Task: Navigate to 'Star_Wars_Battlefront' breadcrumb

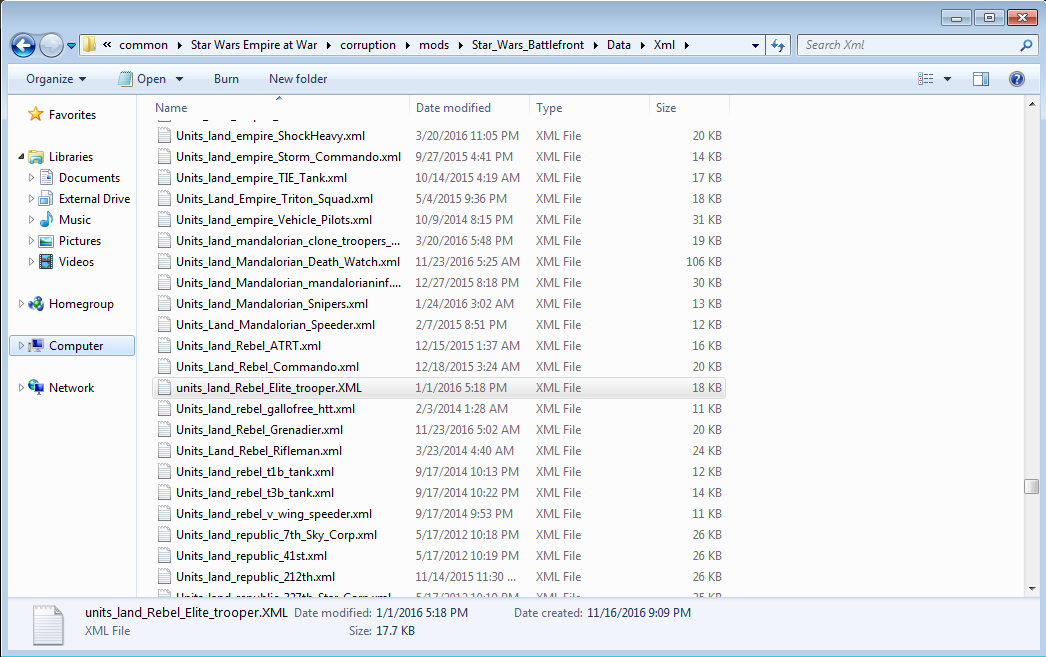Action: tap(528, 45)
